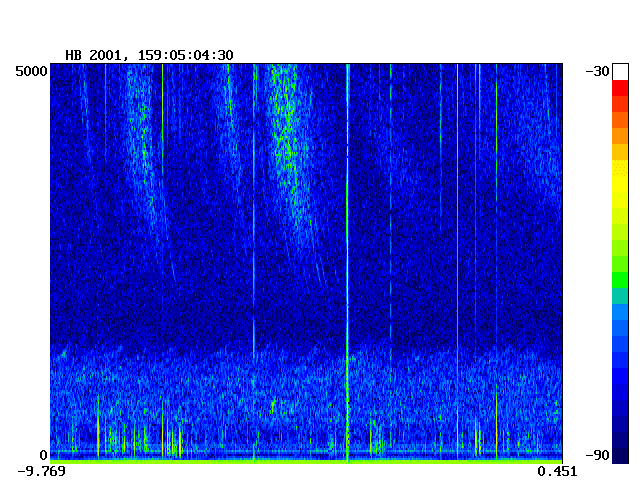640x480 pixels.
Task: Click the "-9.769" time axis label
Action: [42, 471]
